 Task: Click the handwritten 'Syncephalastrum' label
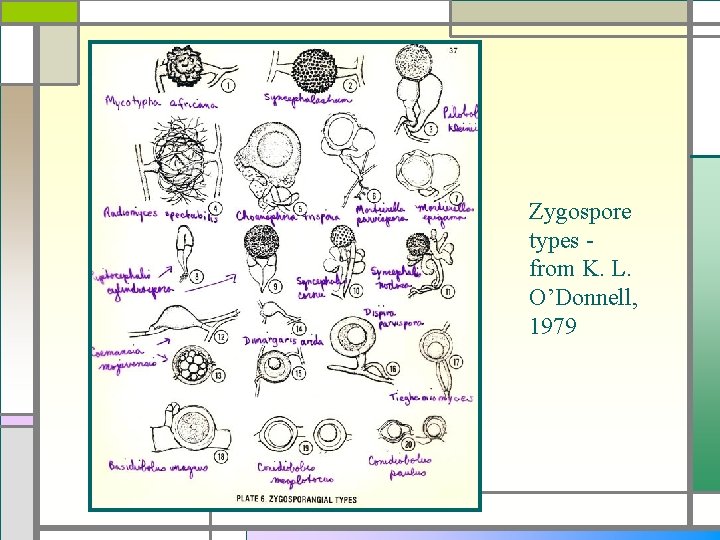tap(308, 99)
